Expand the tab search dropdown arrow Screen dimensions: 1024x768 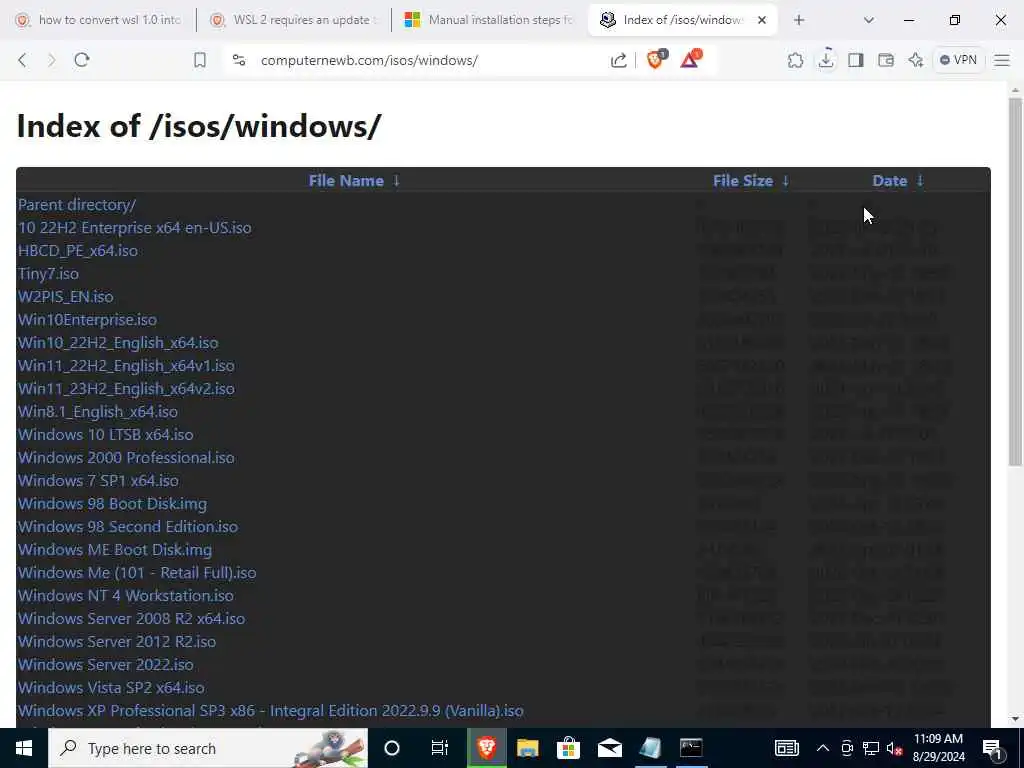869,20
